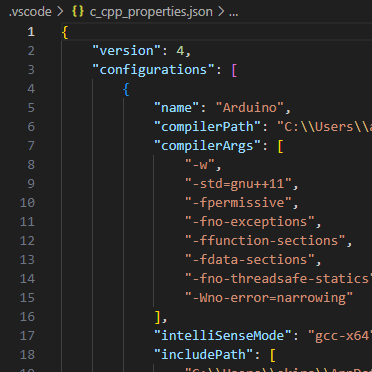The image size is (372, 372).
Task: Click line number 16 in gutter
Action: [x=27, y=316]
